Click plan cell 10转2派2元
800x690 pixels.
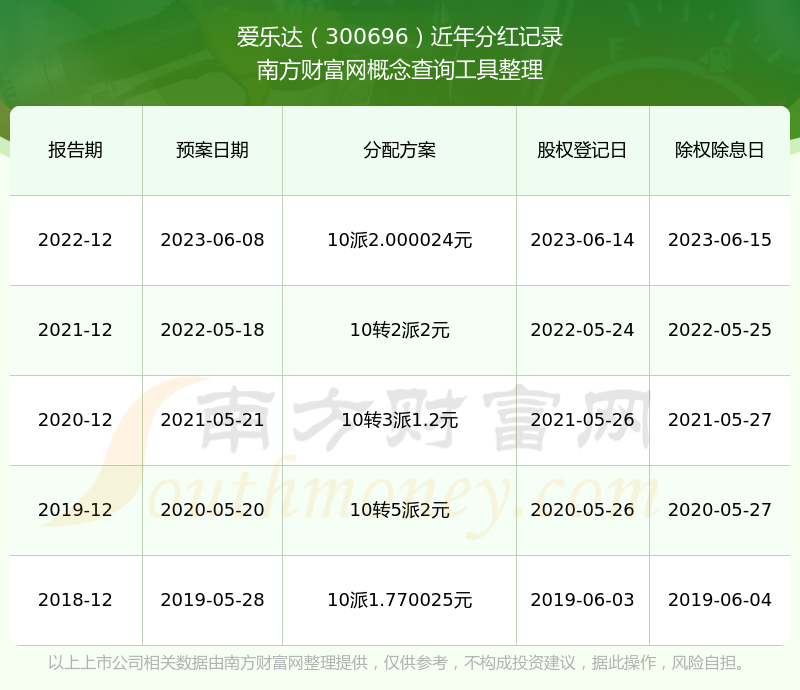(x=399, y=330)
